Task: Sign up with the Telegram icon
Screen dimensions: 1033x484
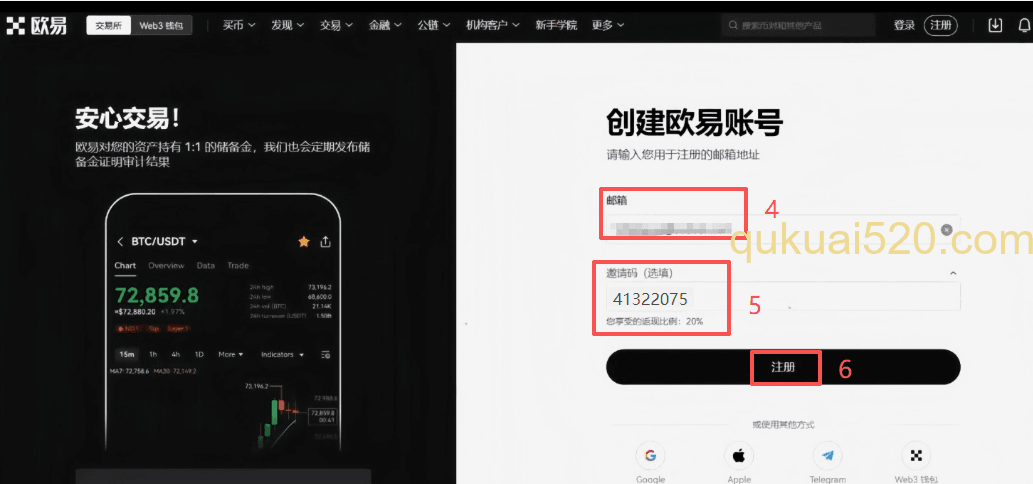Action: [x=827, y=456]
